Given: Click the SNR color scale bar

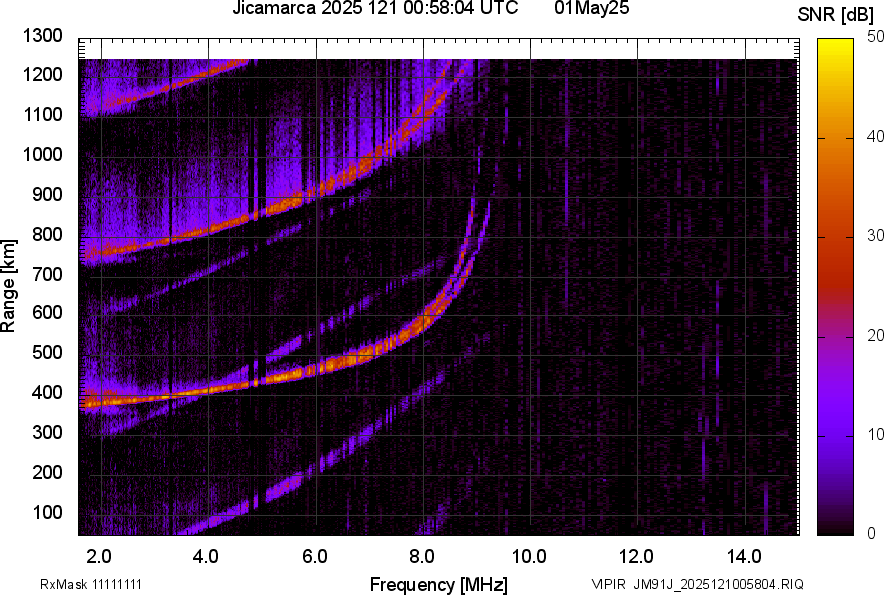Looking at the screenshot, I should [836, 287].
